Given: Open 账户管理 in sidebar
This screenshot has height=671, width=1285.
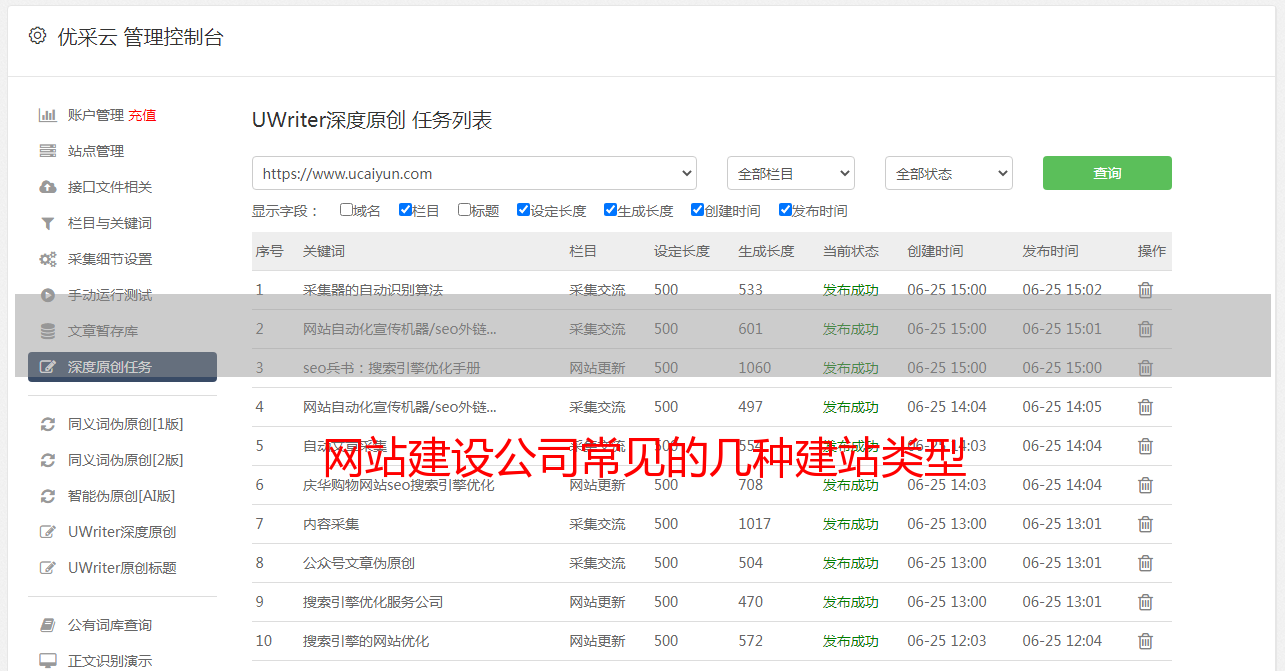Looking at the screenshot, I should (x=96, y=115).
